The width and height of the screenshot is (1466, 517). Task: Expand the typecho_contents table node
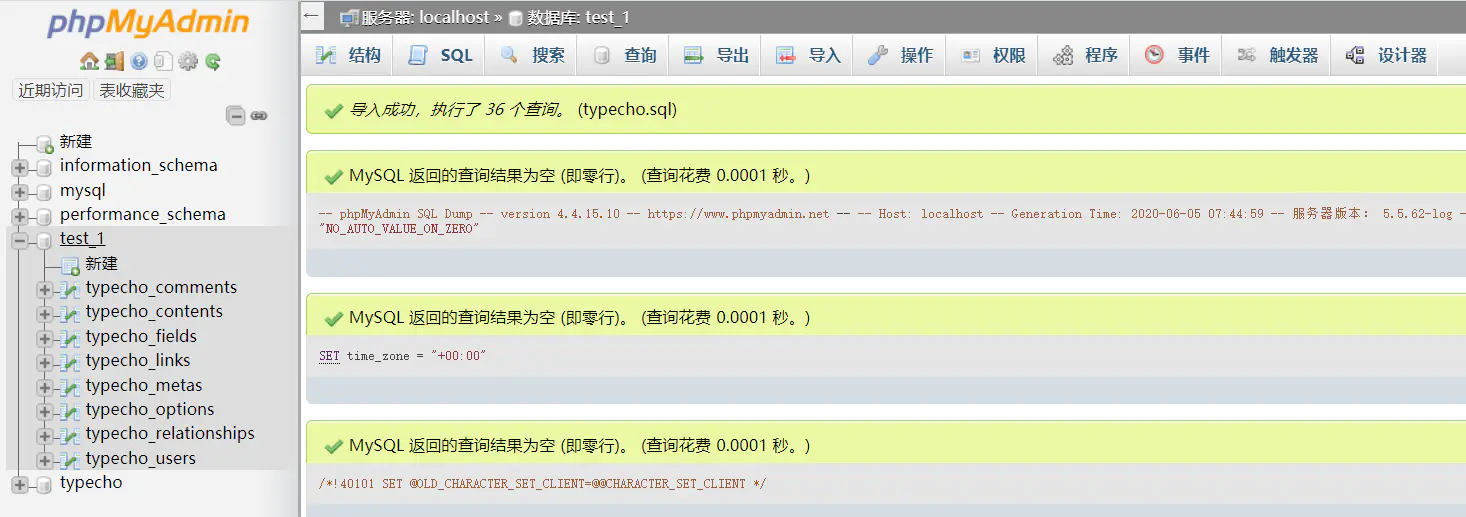pyautogui.click(x=45, y=313)
